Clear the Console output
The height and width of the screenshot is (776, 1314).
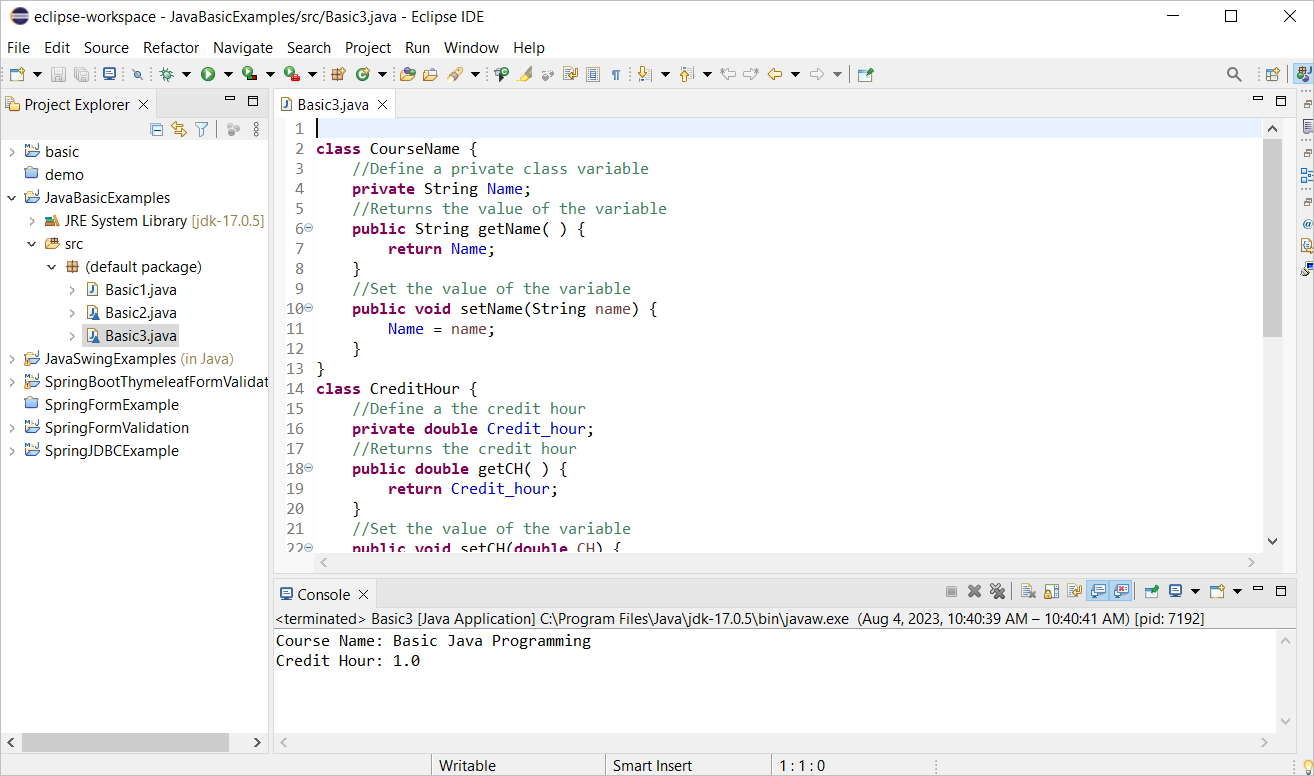(1029, 590)
